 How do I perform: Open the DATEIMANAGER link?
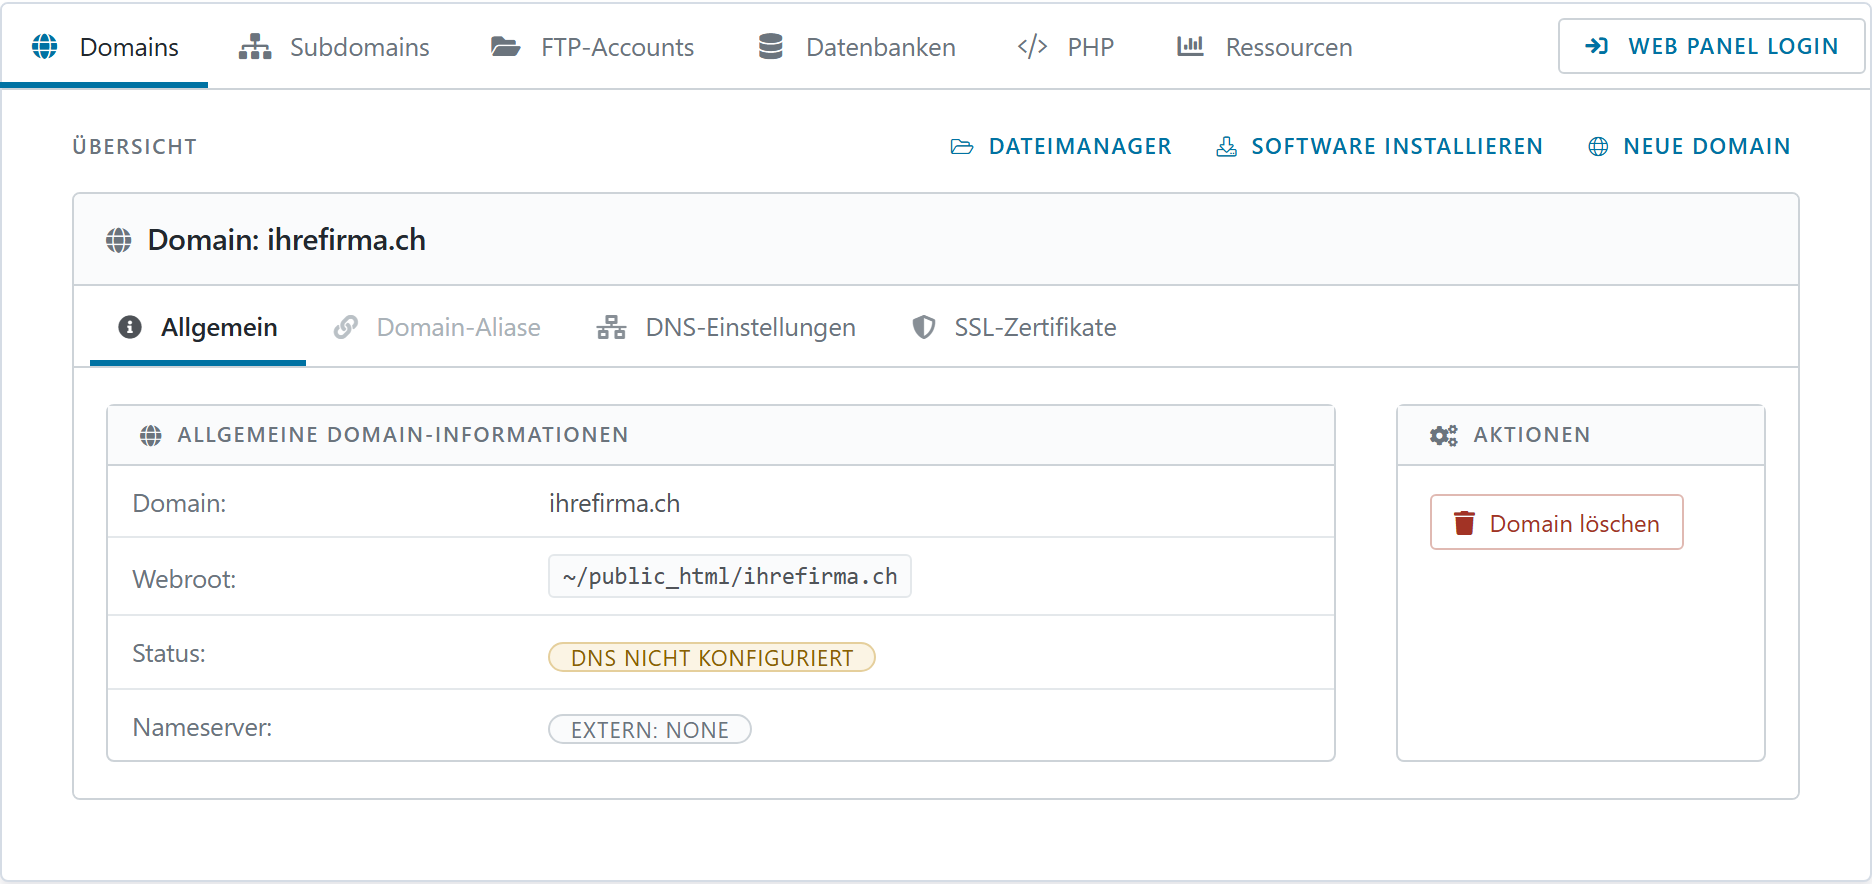[x=1061, y=147]
